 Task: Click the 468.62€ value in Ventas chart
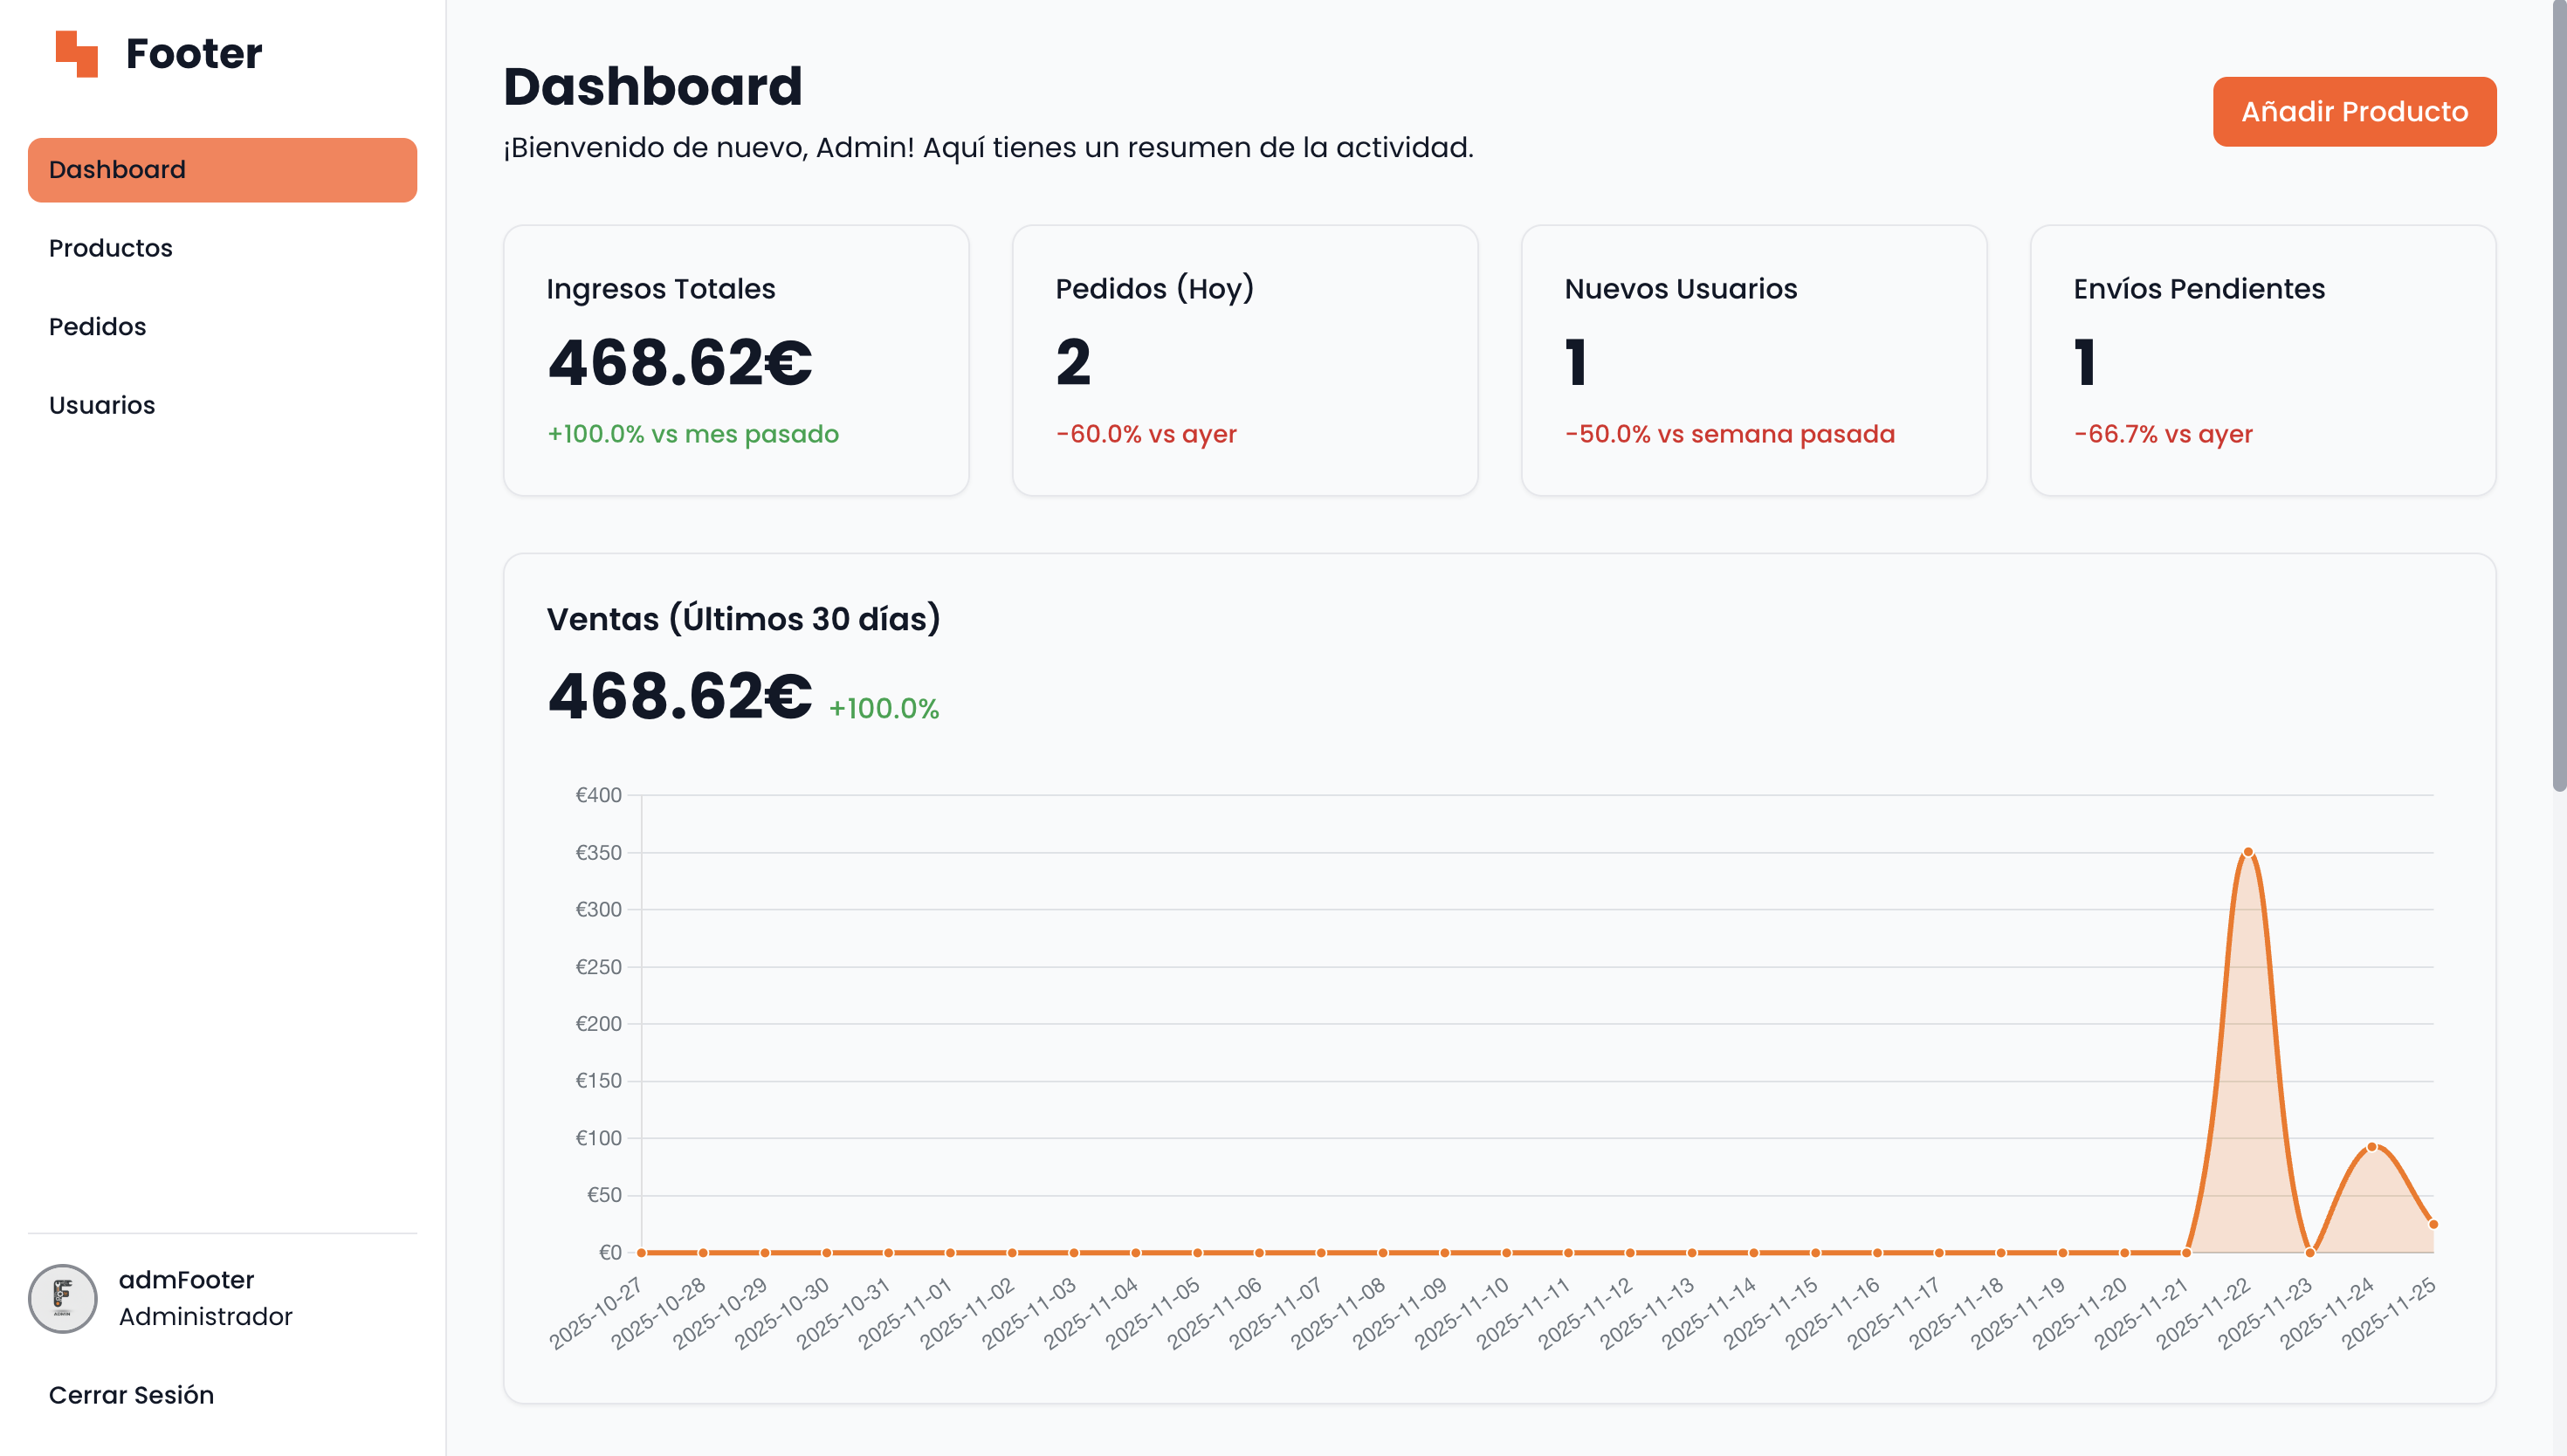click(x=680, y=696)
